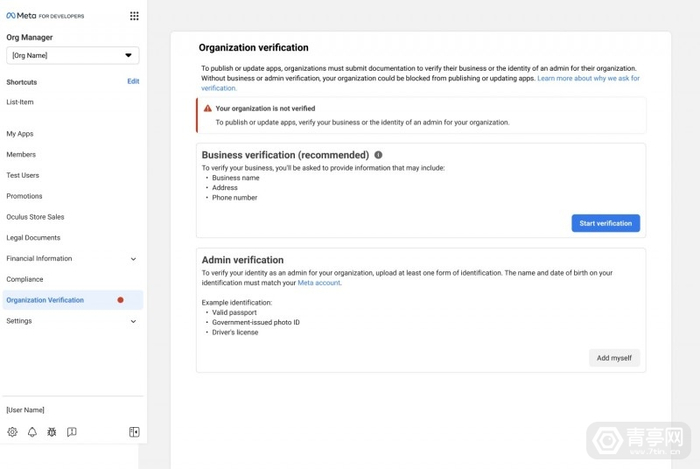The image size is (700, 469).
Task: Open settings gear icon at sidebar bottom
Action: (x=13, y=432)
